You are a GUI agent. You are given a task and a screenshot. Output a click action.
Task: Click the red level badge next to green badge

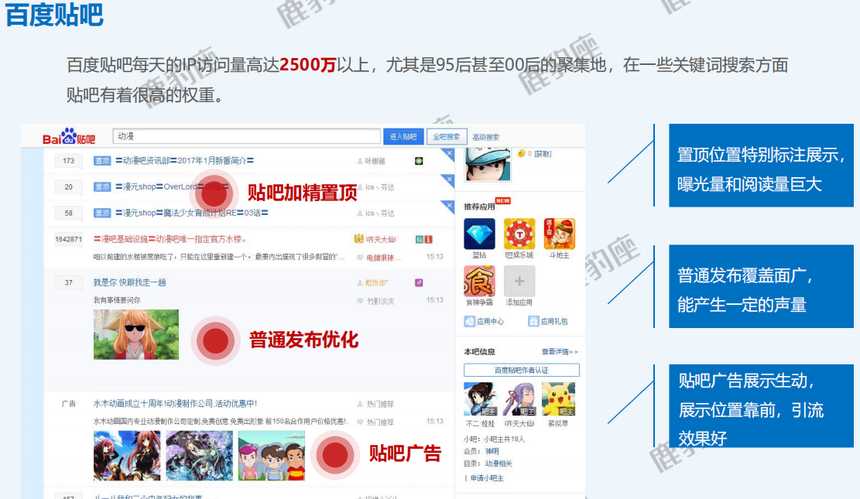(x=428, y=240)
